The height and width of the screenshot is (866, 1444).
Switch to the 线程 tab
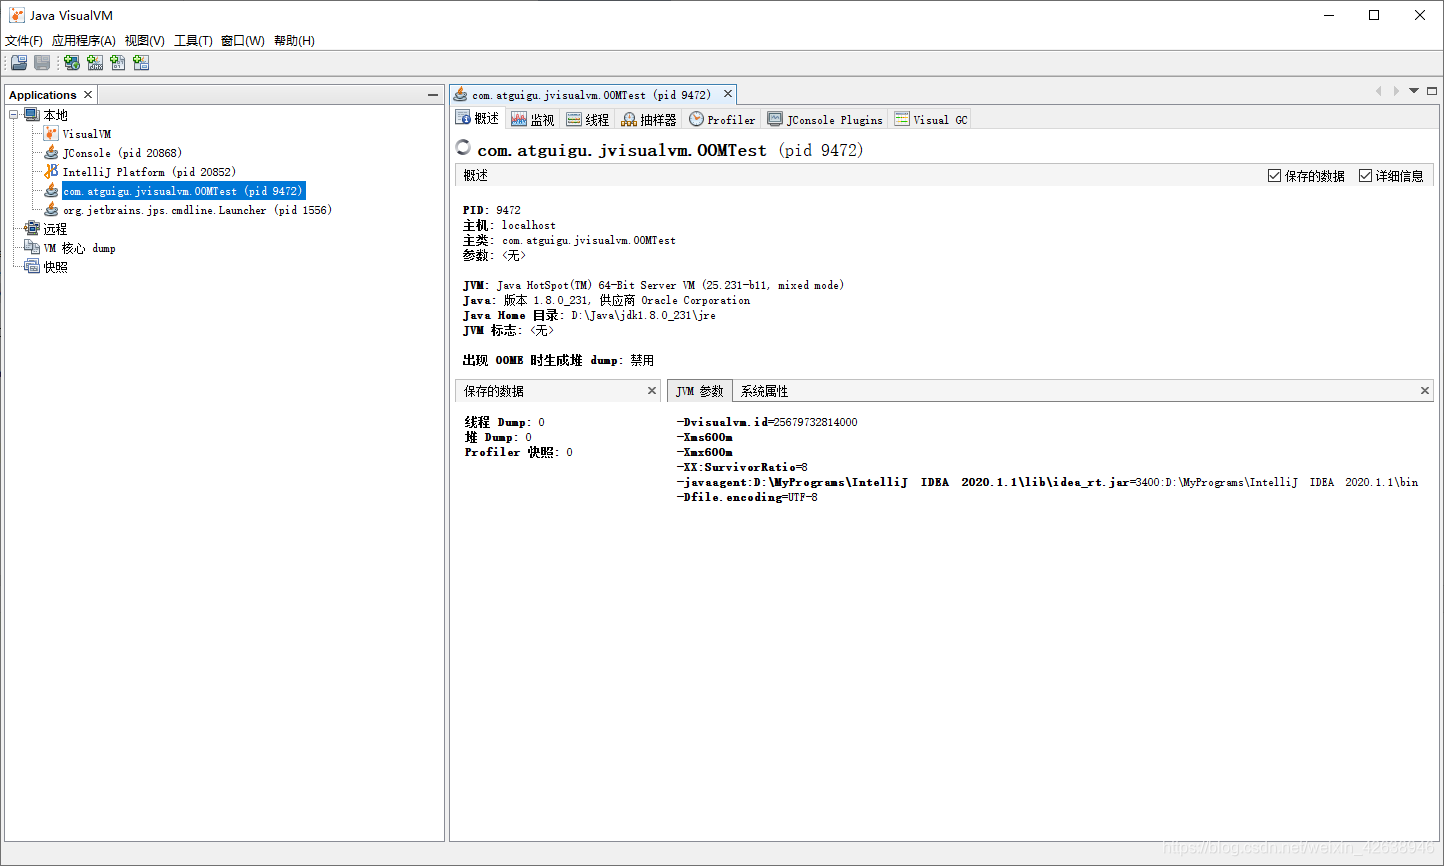click(588, 119)
